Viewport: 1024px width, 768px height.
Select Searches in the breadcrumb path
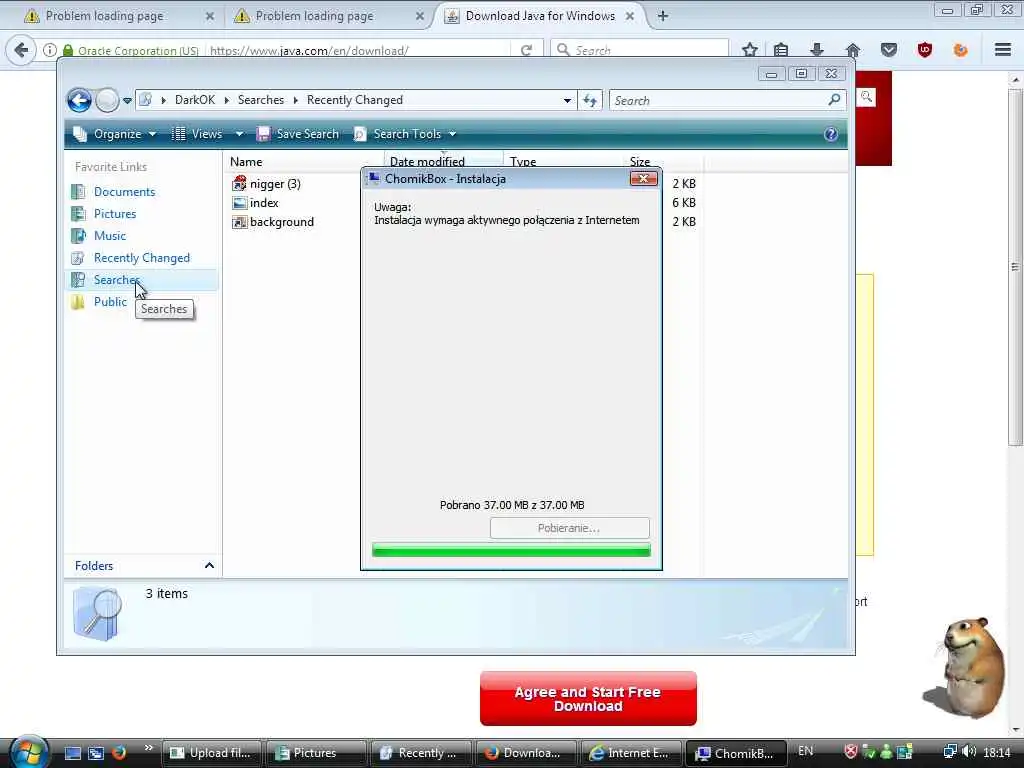[261, 100]
